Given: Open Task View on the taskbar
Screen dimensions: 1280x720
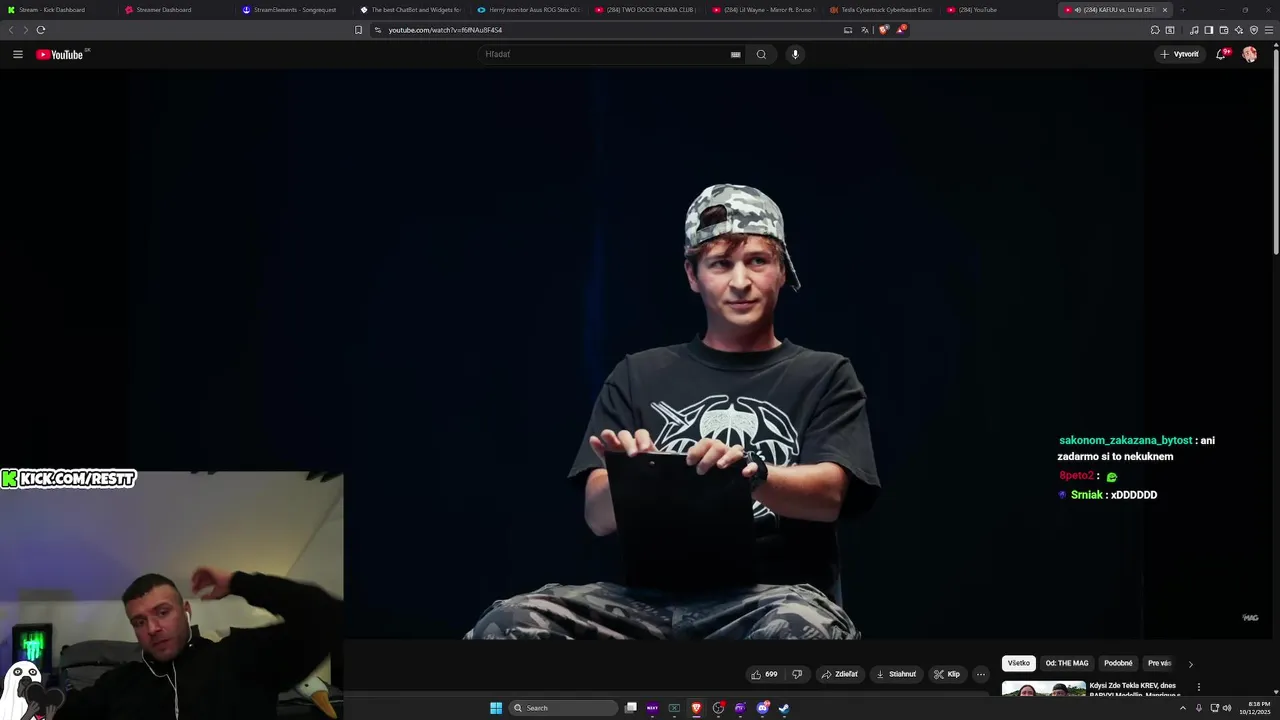Looking at the screenshot, I should click(631, 708).
